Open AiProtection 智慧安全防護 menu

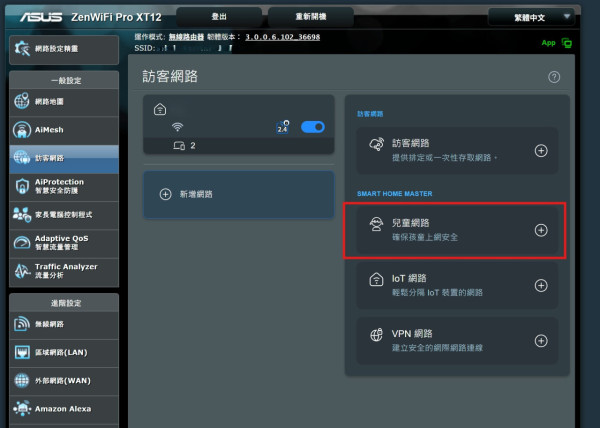click(x=64, y=186)
